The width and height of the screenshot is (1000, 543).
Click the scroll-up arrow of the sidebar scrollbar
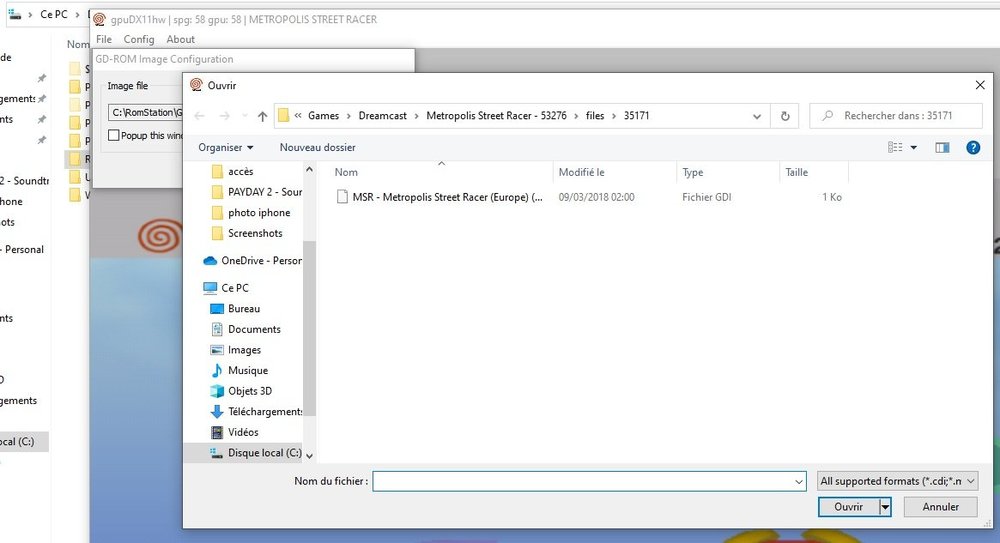coord(309,170)
